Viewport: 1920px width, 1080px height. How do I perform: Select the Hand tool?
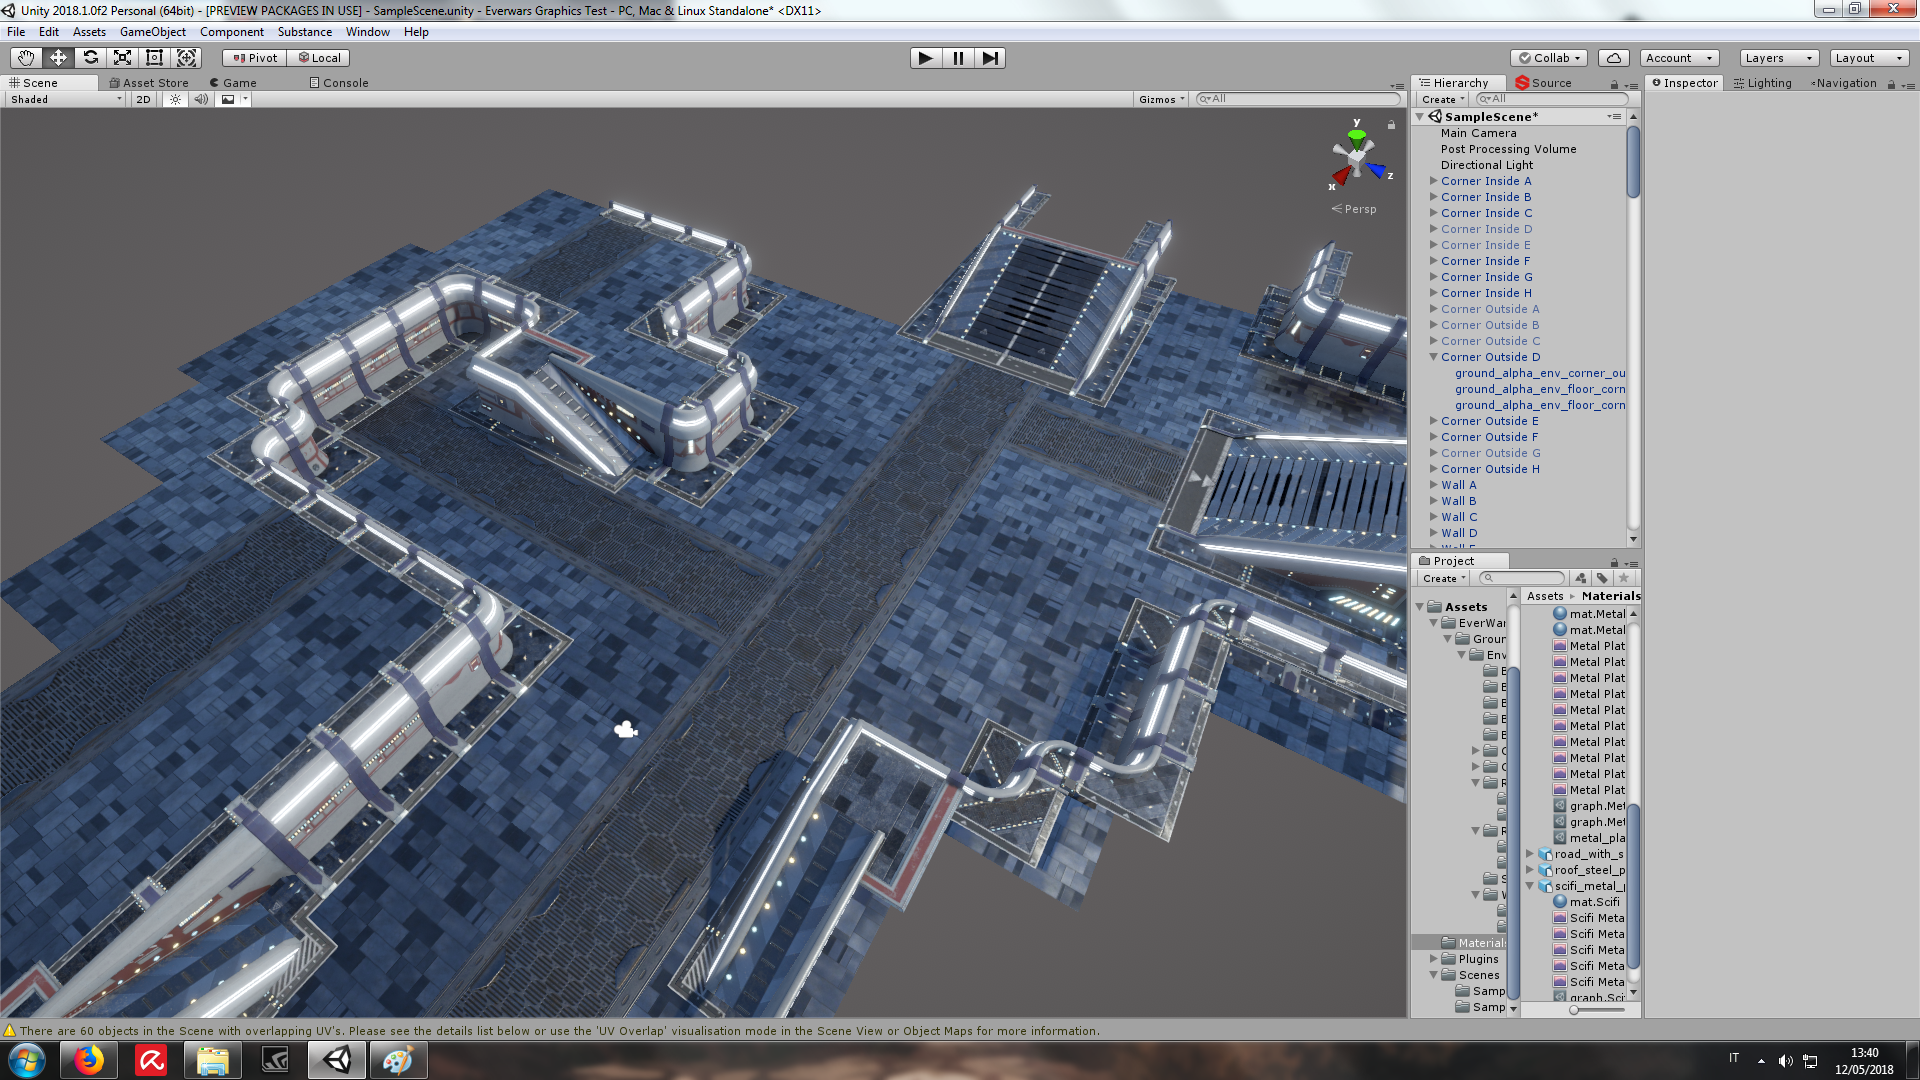point(26,58)
